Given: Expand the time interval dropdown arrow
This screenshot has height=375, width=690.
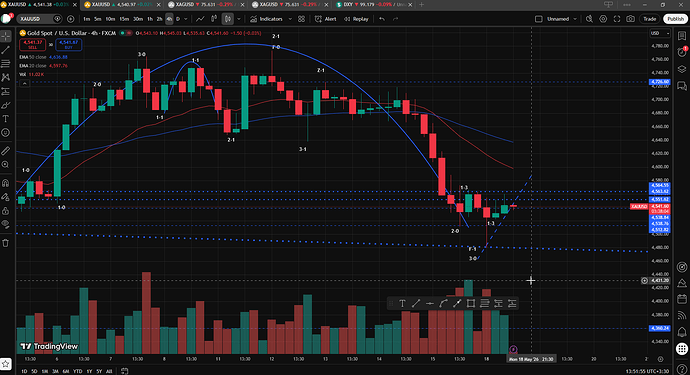Looking at the screenshot, I should click(186, 19).
